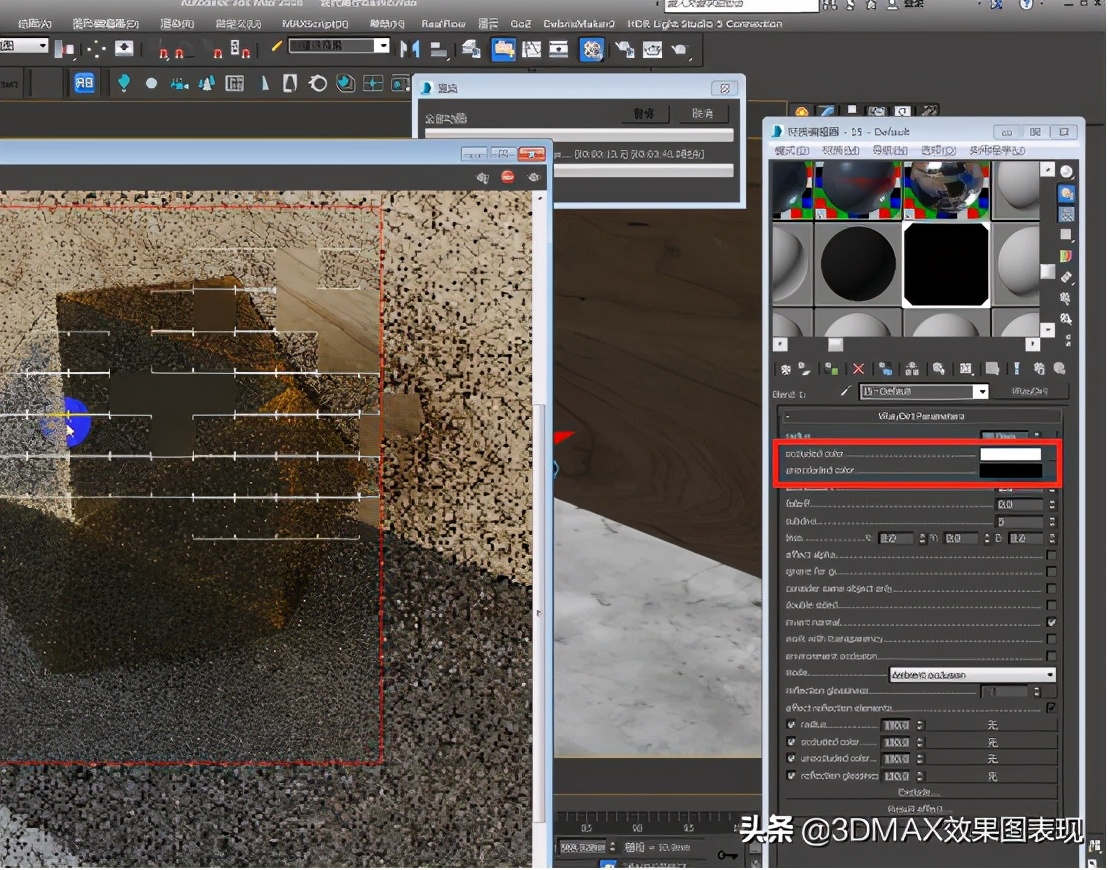Open the mode dropdown showing Ambient occlusion

(x=969, y=673)
